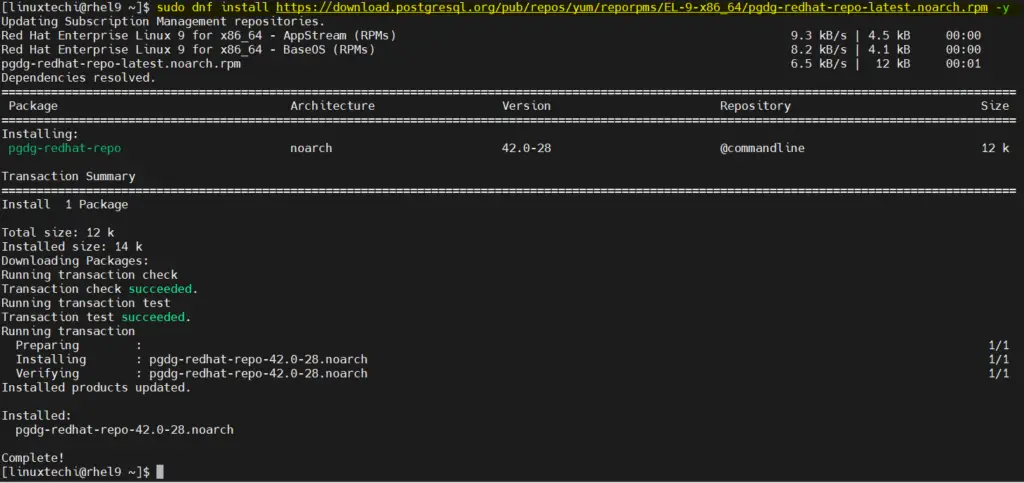Image resolution: width=1024 pixels, height=483 pixels.
Task: Click the @commandline repository entry
Action: pos(762,148)
